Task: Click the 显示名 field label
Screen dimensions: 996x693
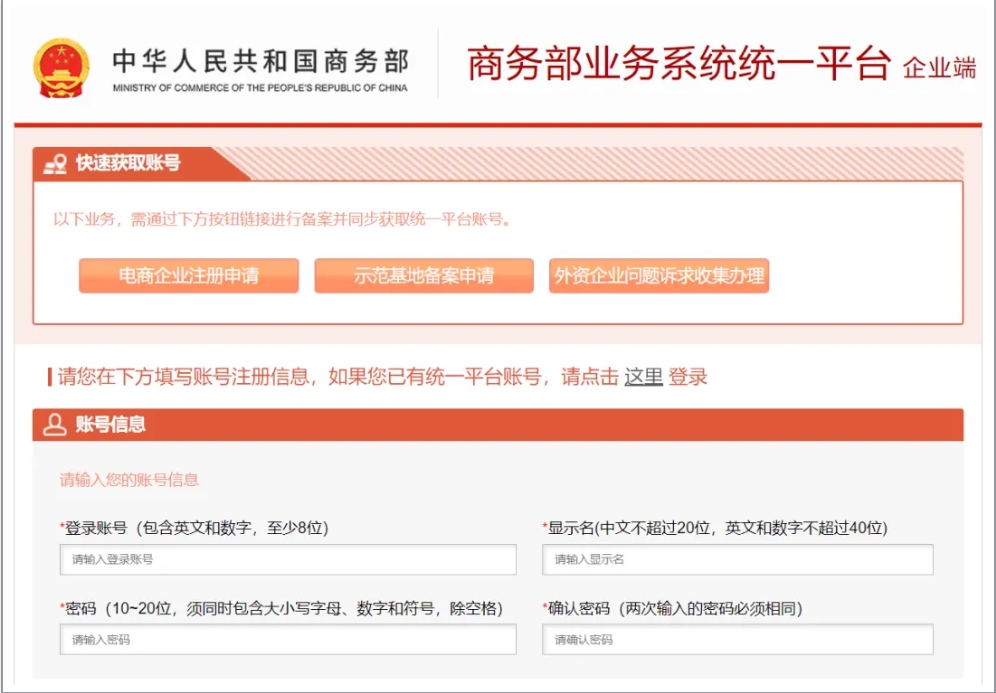Action: click(x=715, y=528)
